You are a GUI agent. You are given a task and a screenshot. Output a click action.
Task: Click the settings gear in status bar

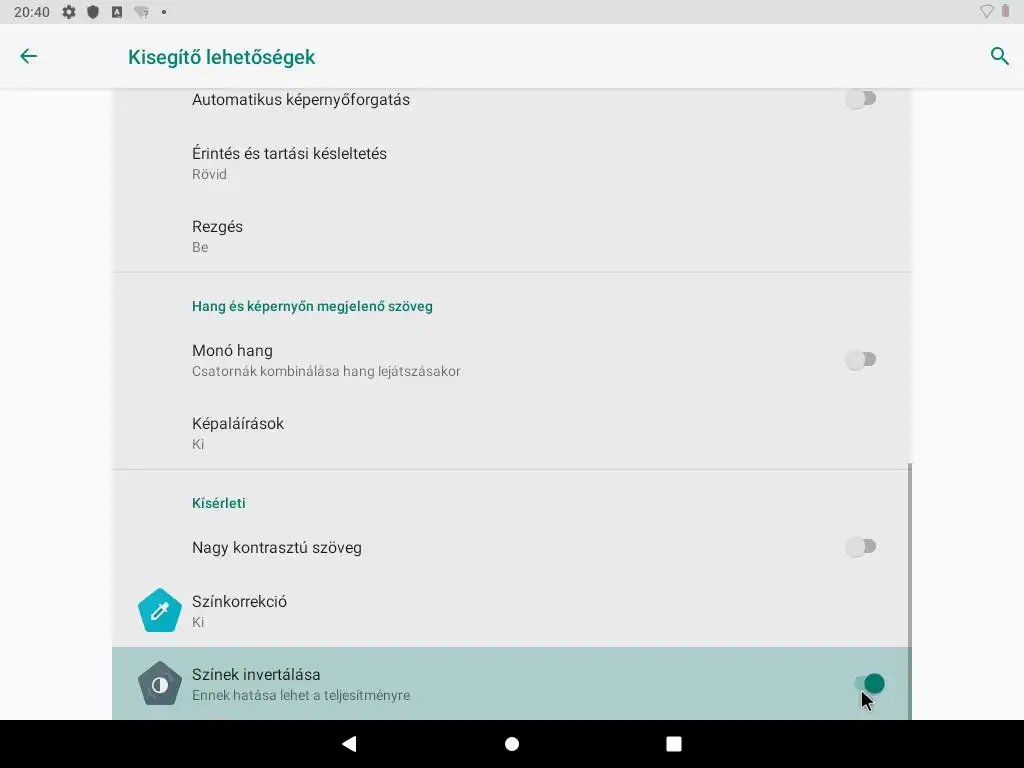(x=69, y=12)
